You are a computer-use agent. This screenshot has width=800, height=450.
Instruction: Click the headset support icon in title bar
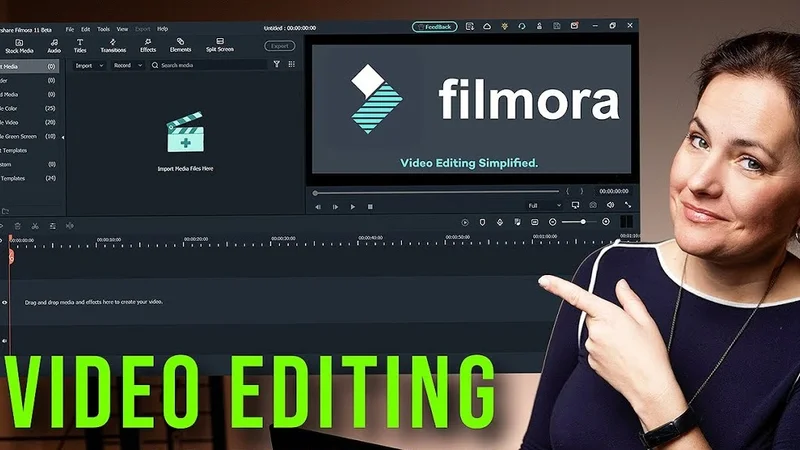coord(521,26)
